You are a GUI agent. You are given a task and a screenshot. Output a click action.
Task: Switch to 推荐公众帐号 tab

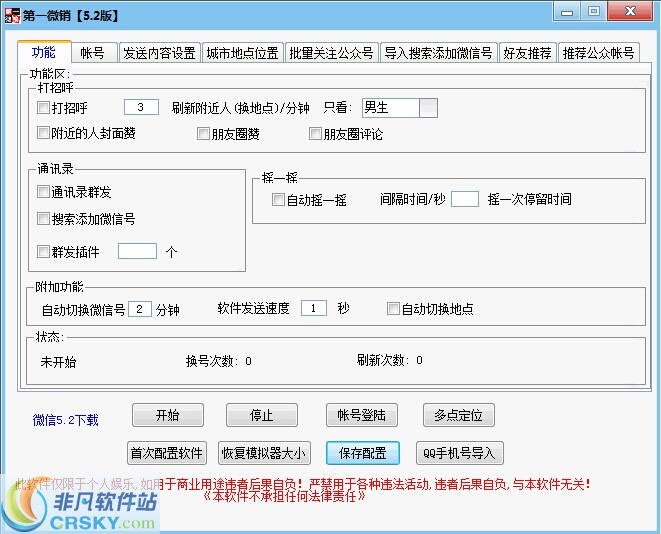coord(599,53)
